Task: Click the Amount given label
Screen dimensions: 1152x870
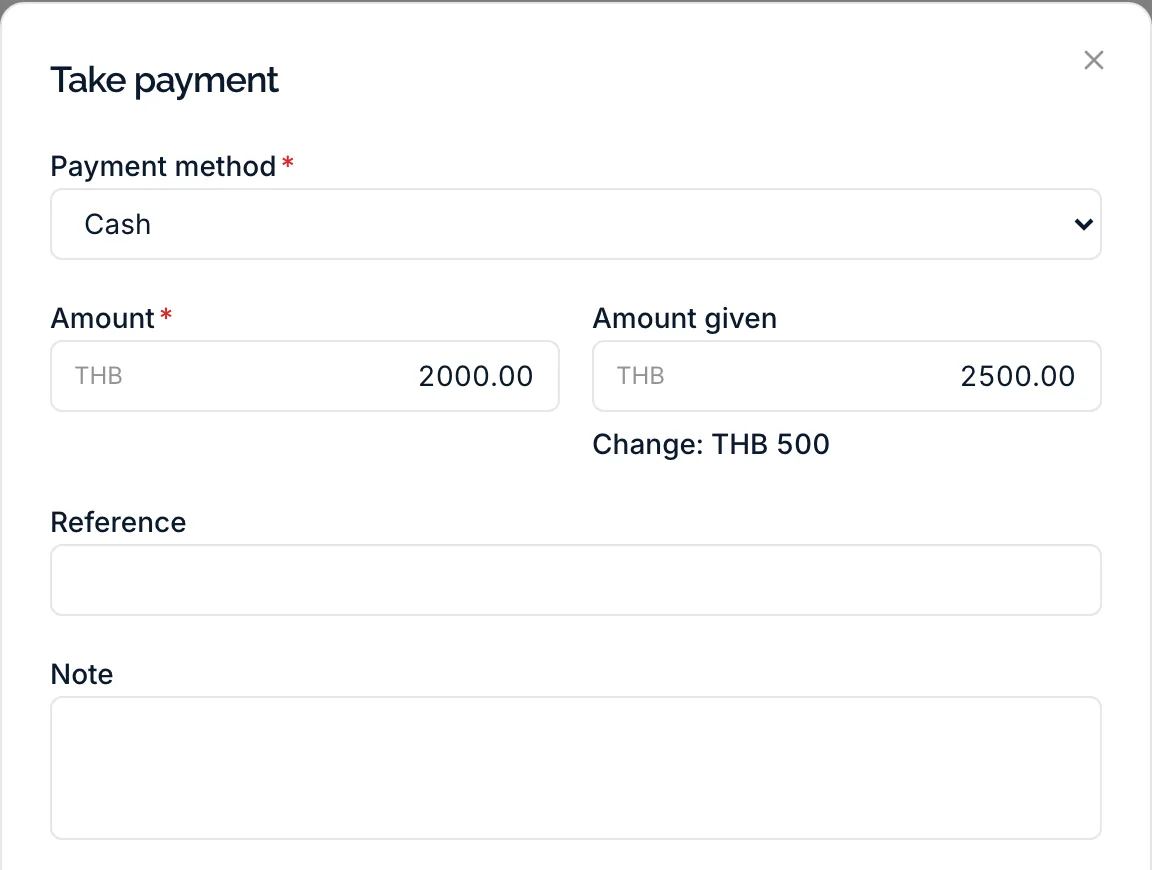Action: pos(685,319)
